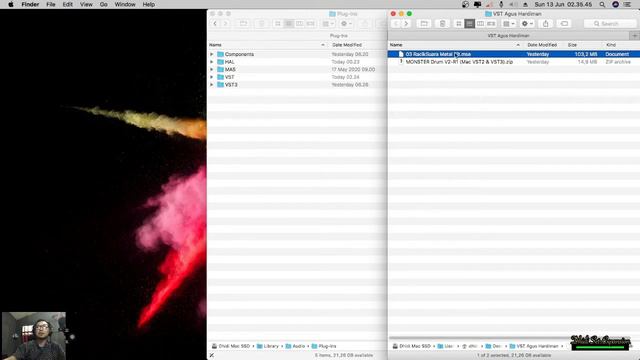Switch Plug-Ins window to list view

289,24
